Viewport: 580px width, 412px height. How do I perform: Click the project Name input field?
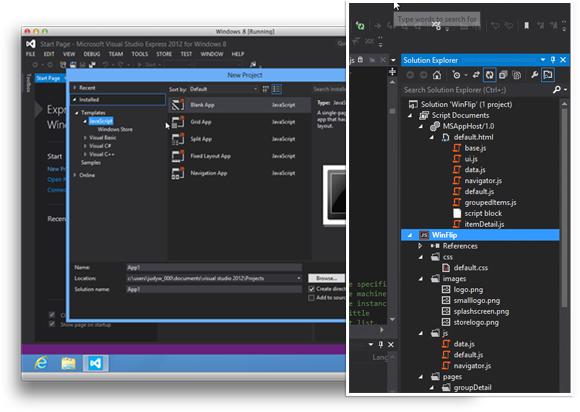[214, 267]
